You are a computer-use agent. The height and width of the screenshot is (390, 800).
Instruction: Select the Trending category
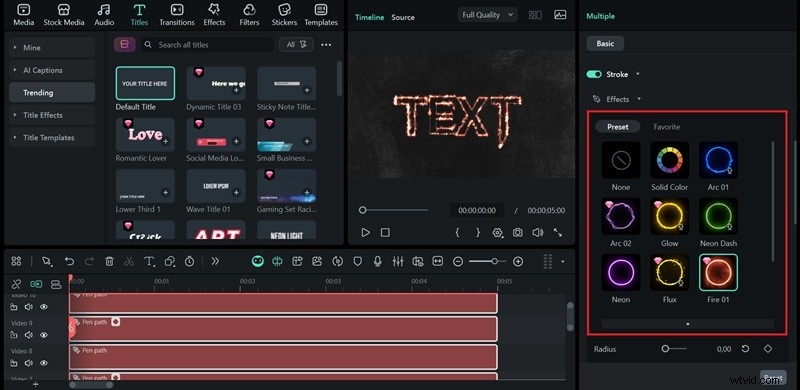pos(52,92)
